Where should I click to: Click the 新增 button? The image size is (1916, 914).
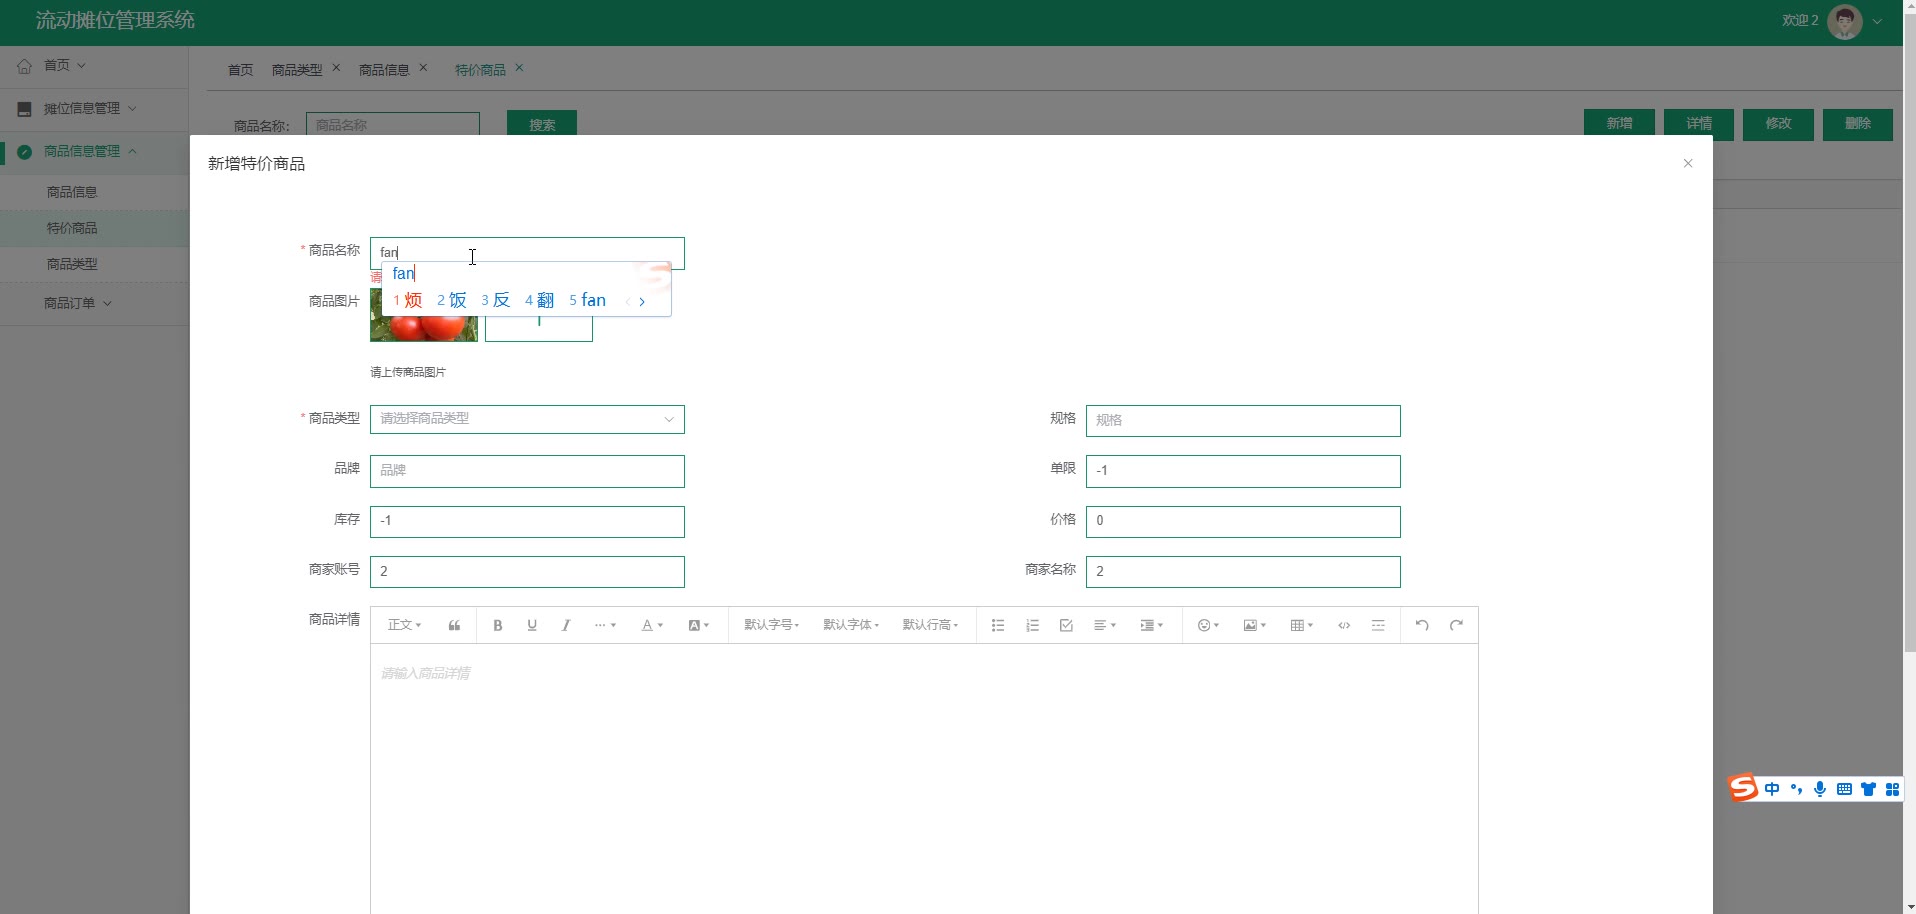[1619, 123]
